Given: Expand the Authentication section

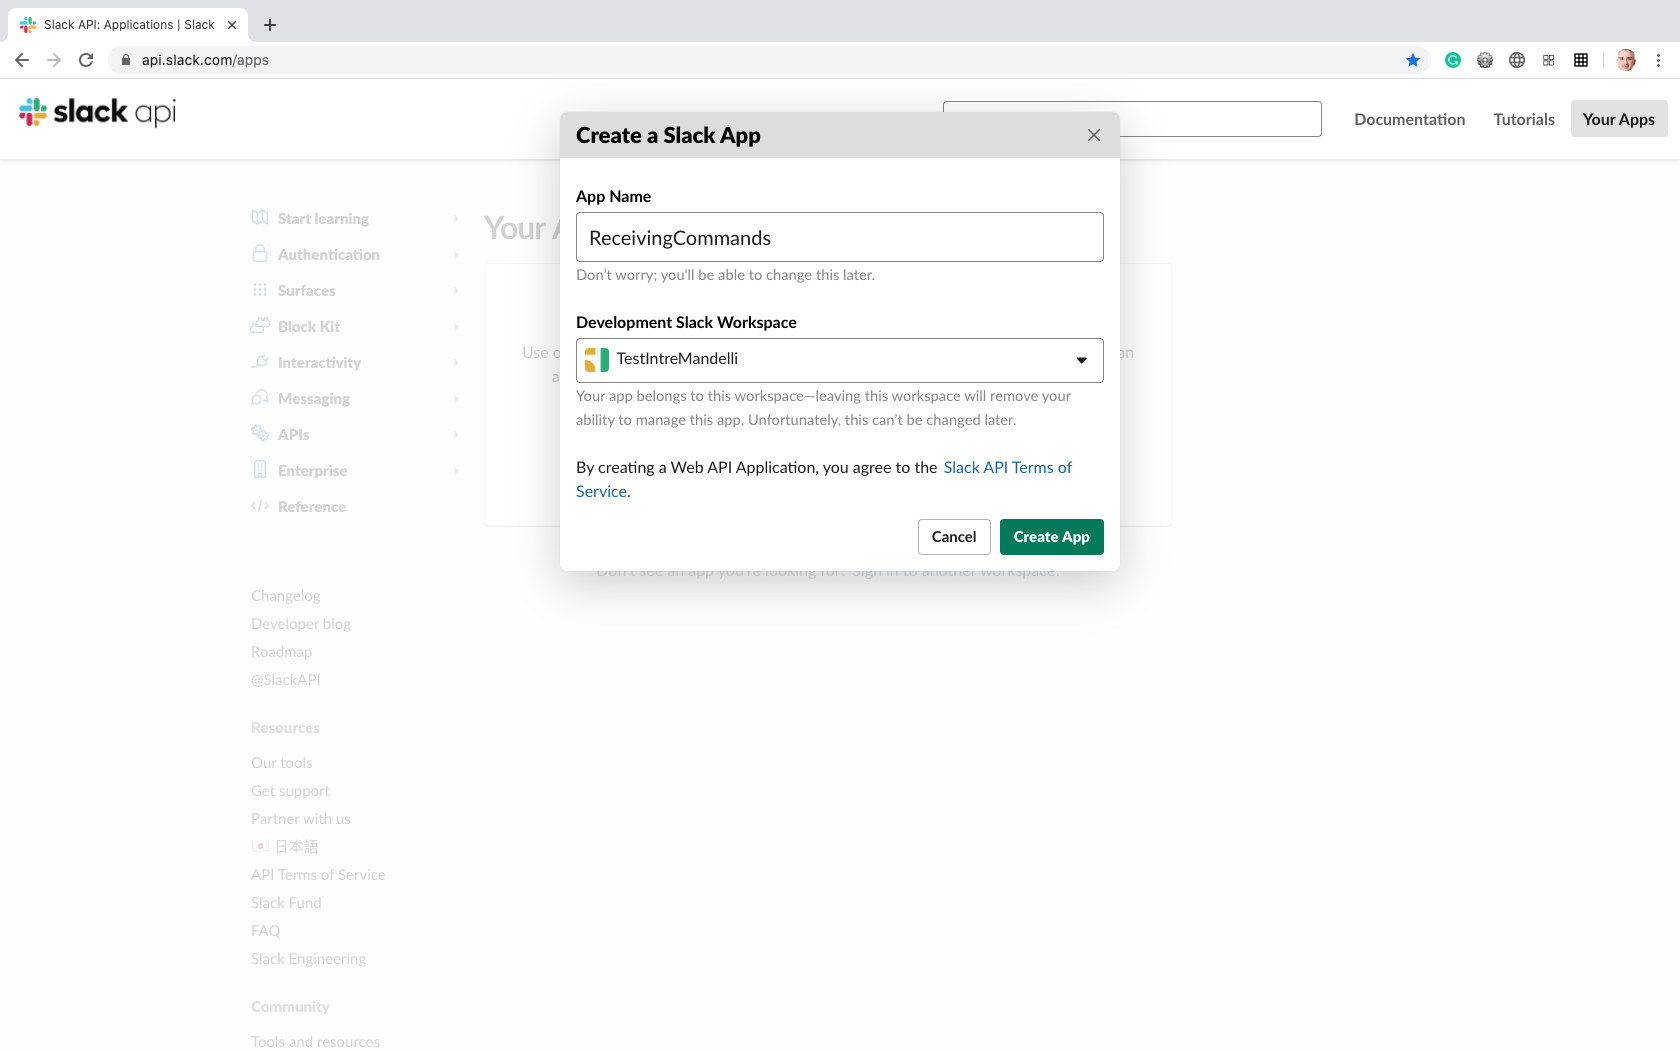Looking at the screenshot, I should point(456,255).
